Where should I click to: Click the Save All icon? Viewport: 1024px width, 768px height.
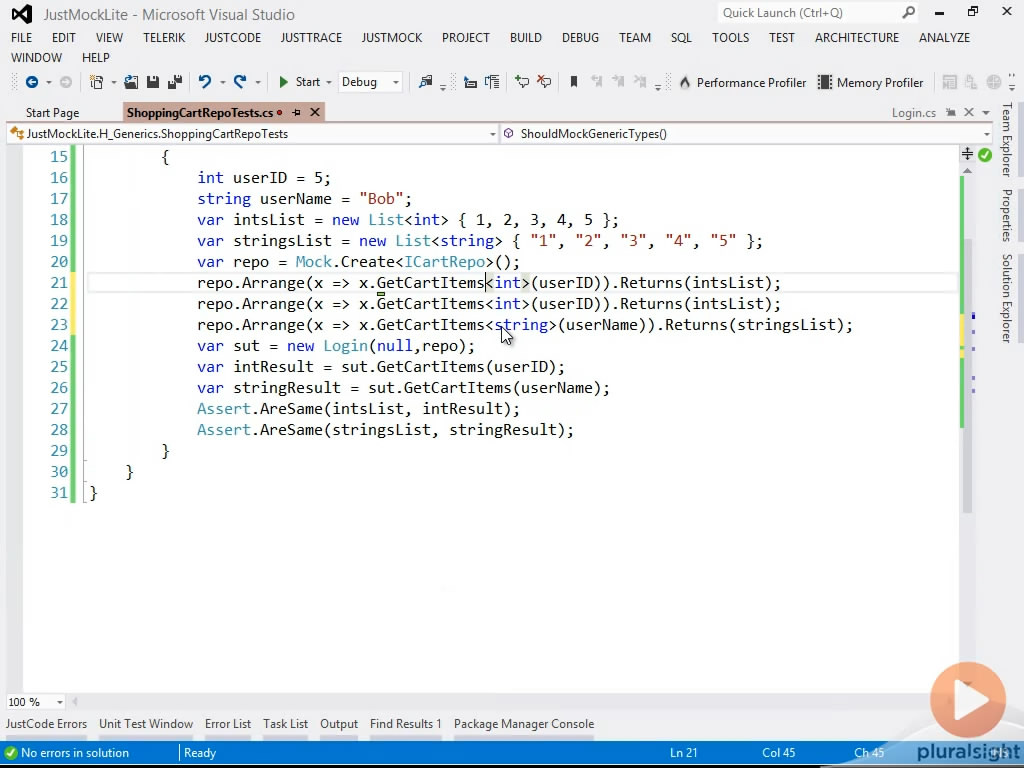[175, 82]
